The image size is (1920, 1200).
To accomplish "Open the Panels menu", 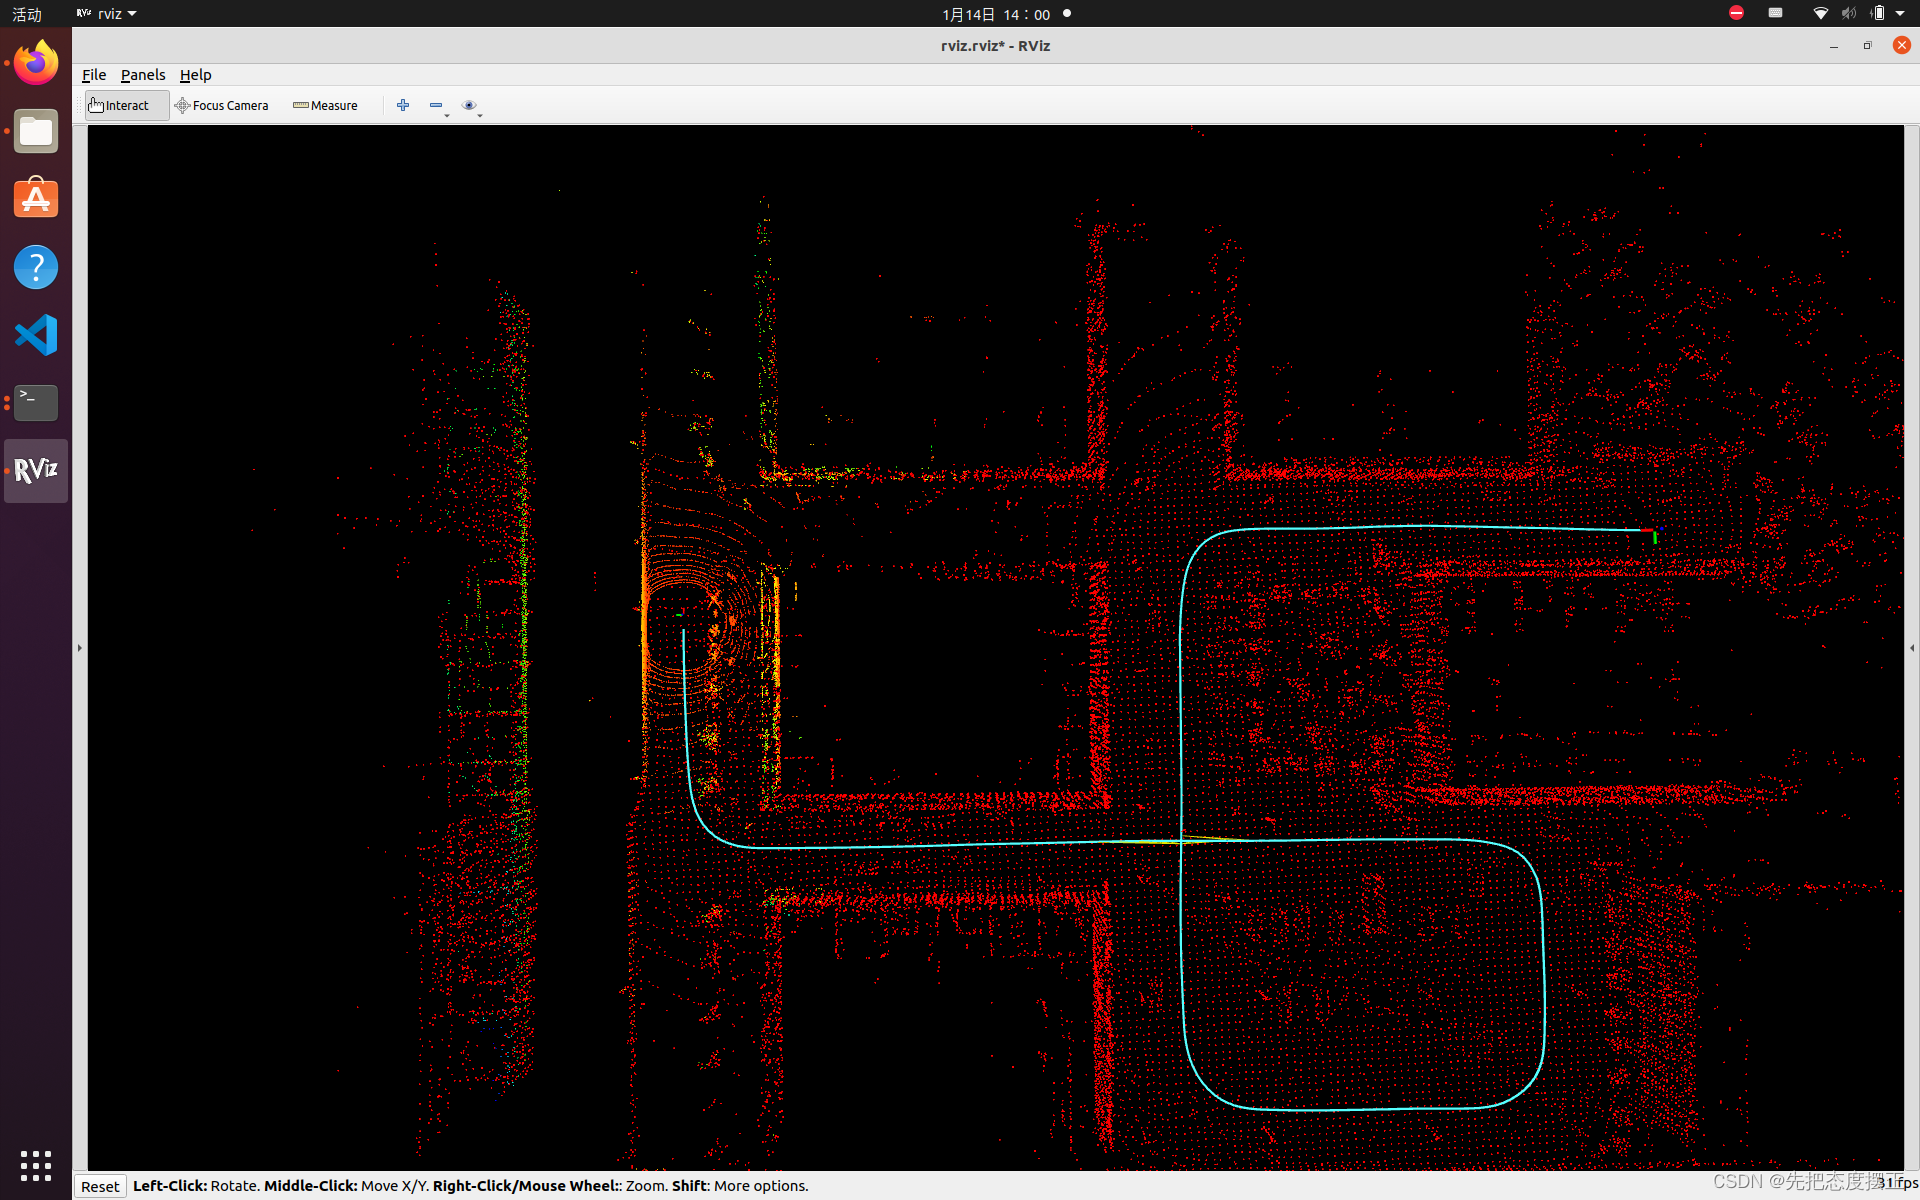I will [143, 75].
